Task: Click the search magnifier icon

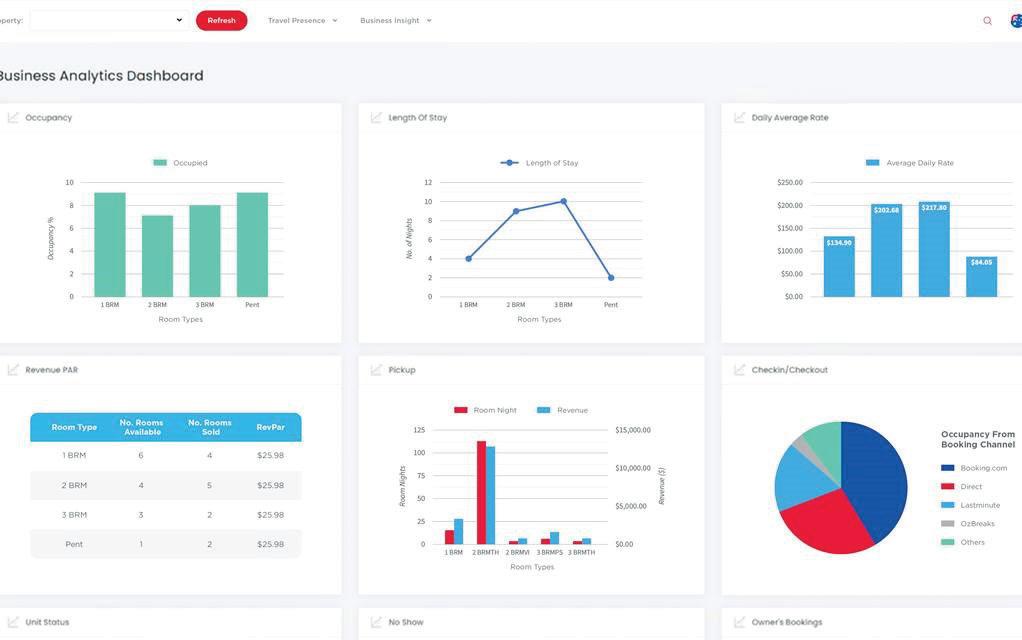Action: pyautogui.click(x=987, y=21)
